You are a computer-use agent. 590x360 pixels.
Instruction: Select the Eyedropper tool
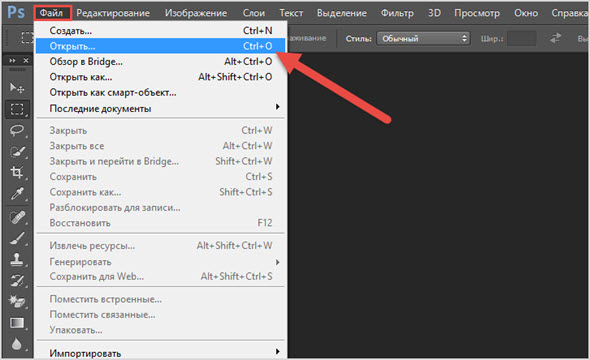pyautogui.click(x=17, y=194)
